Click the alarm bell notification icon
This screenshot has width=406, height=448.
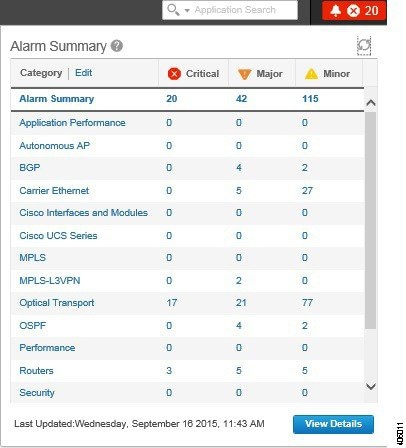335,11
